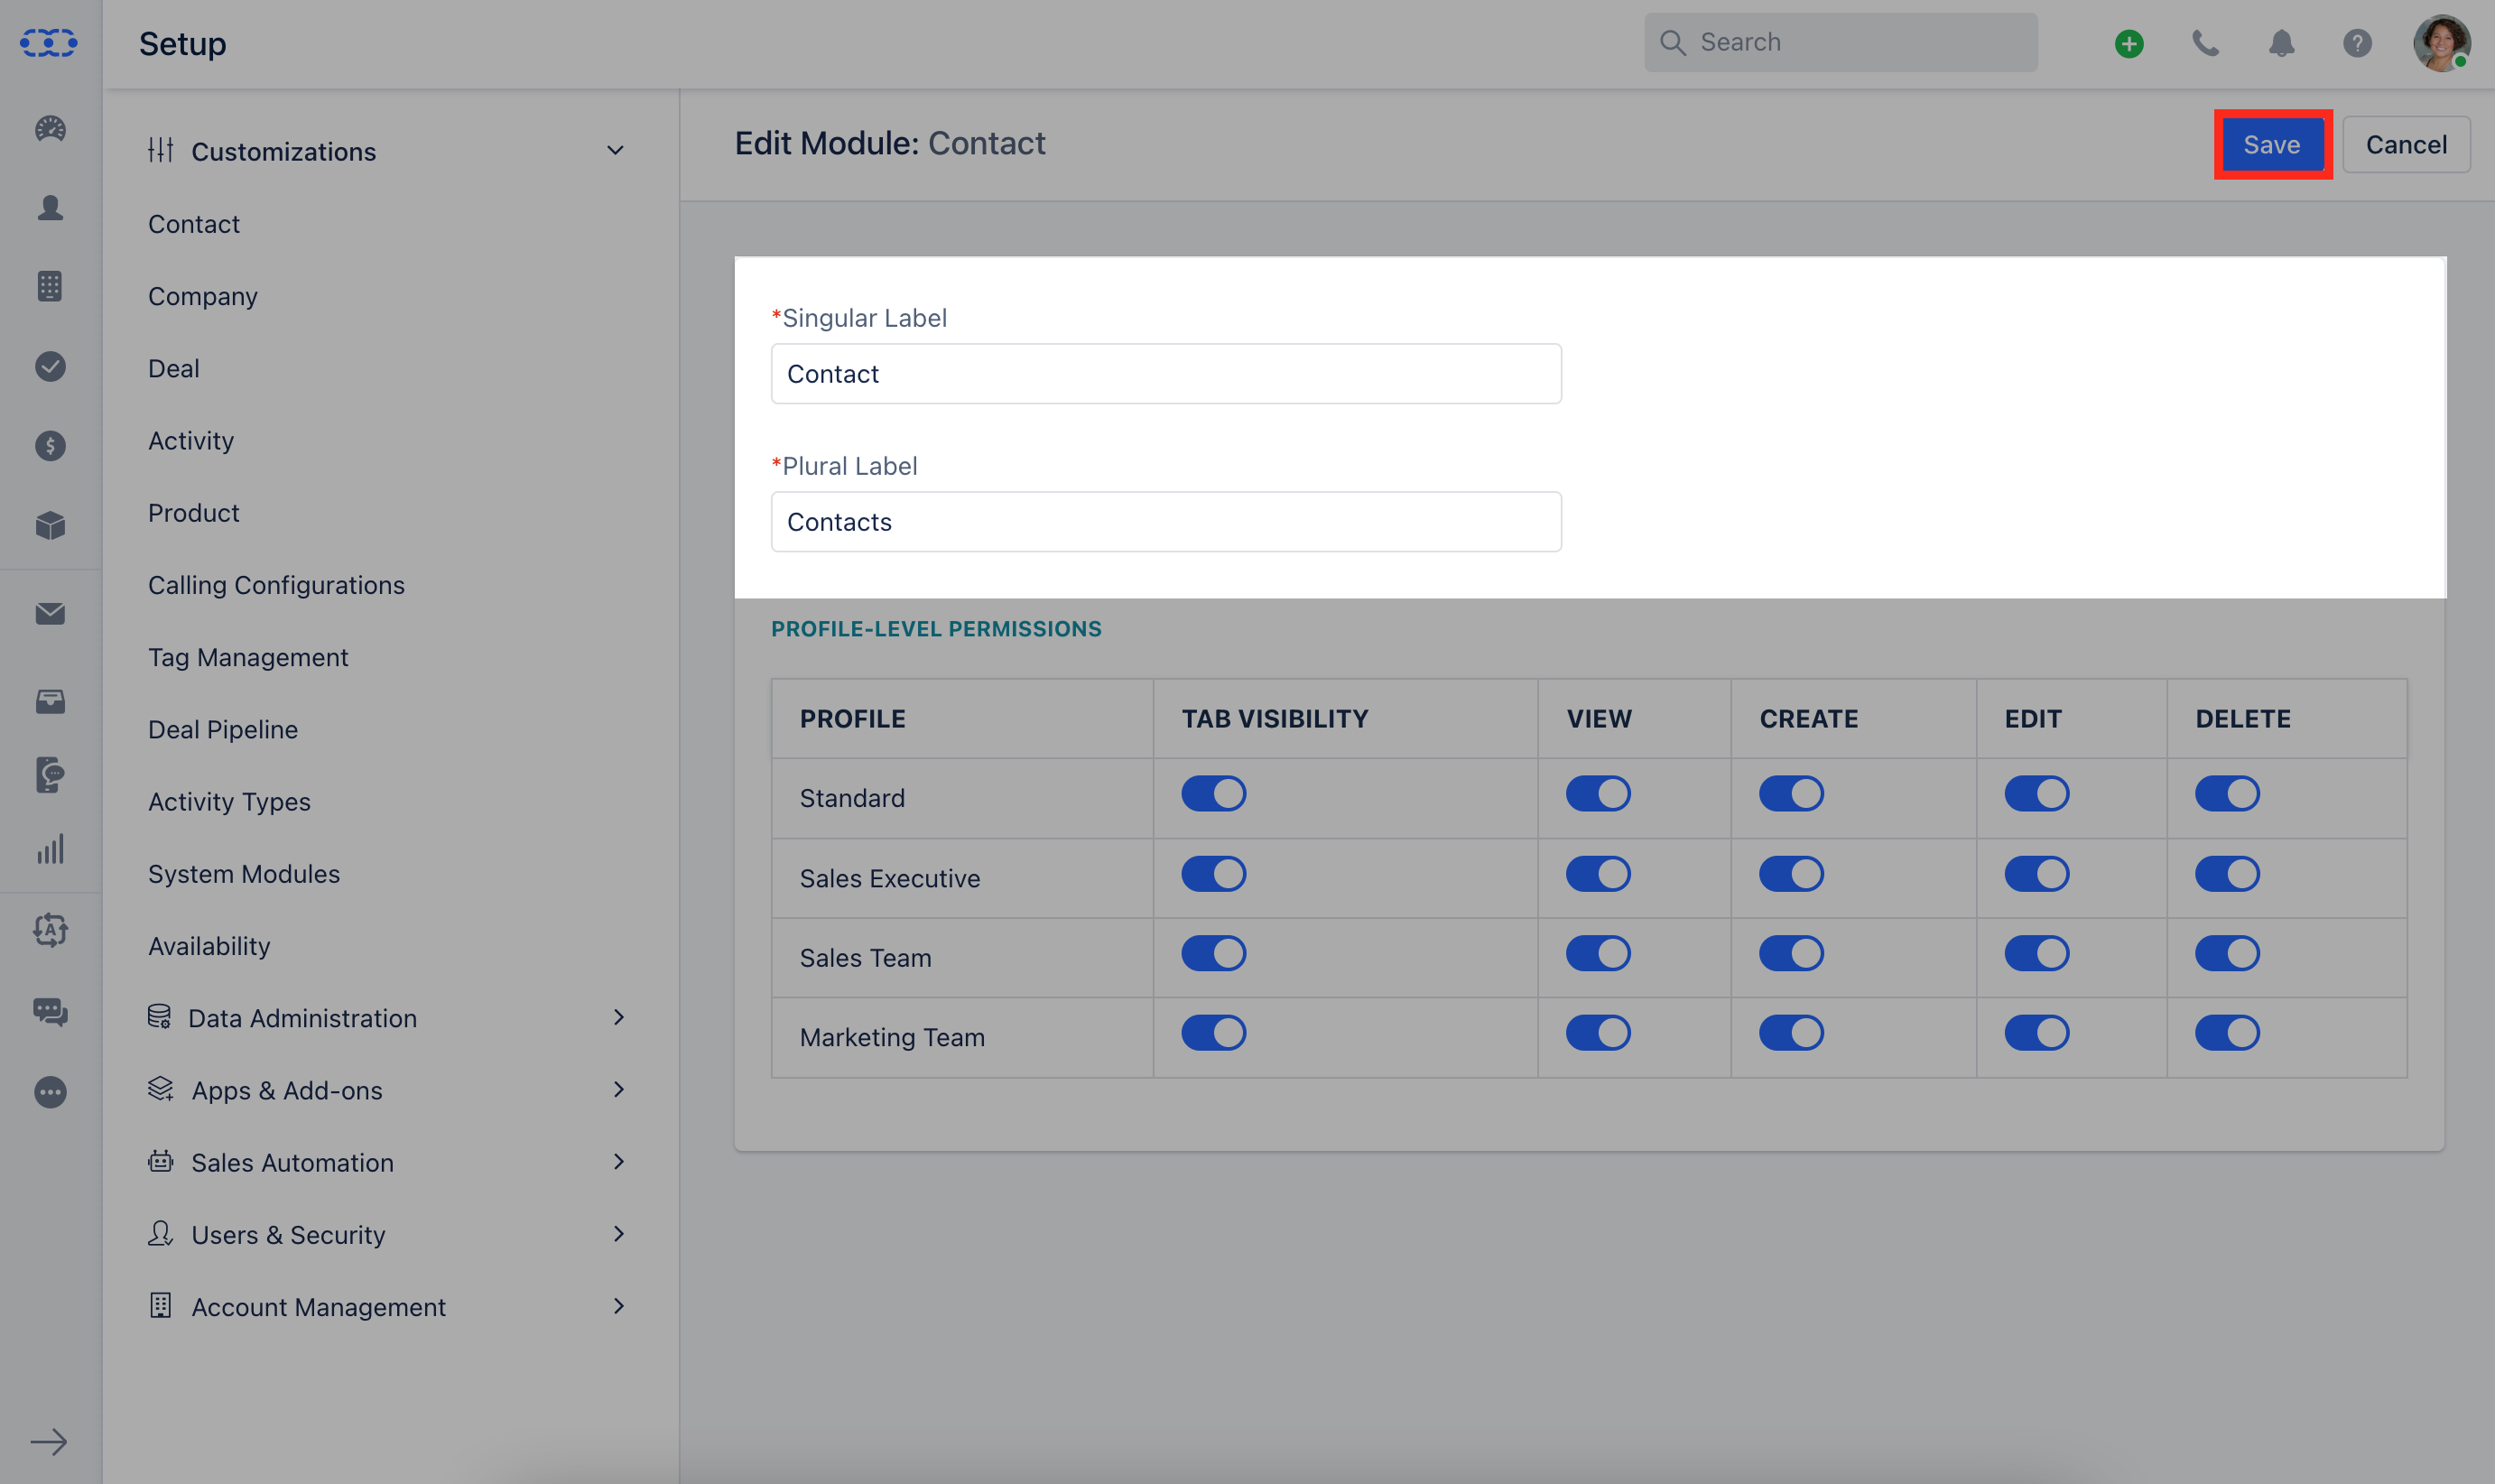Cancel editing the Contact module
Viewport: 2495px width, 1484px height.
click(2406, 144)
